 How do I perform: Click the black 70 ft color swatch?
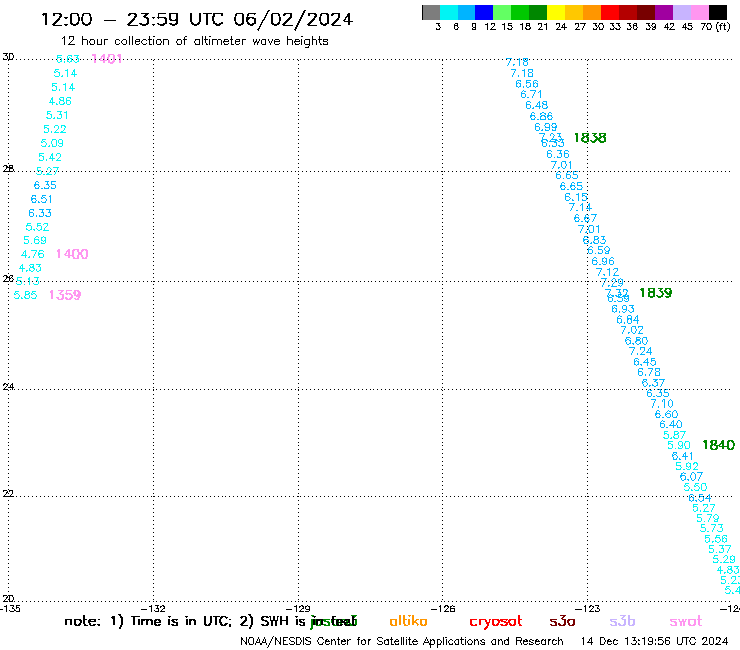point(718,12)
